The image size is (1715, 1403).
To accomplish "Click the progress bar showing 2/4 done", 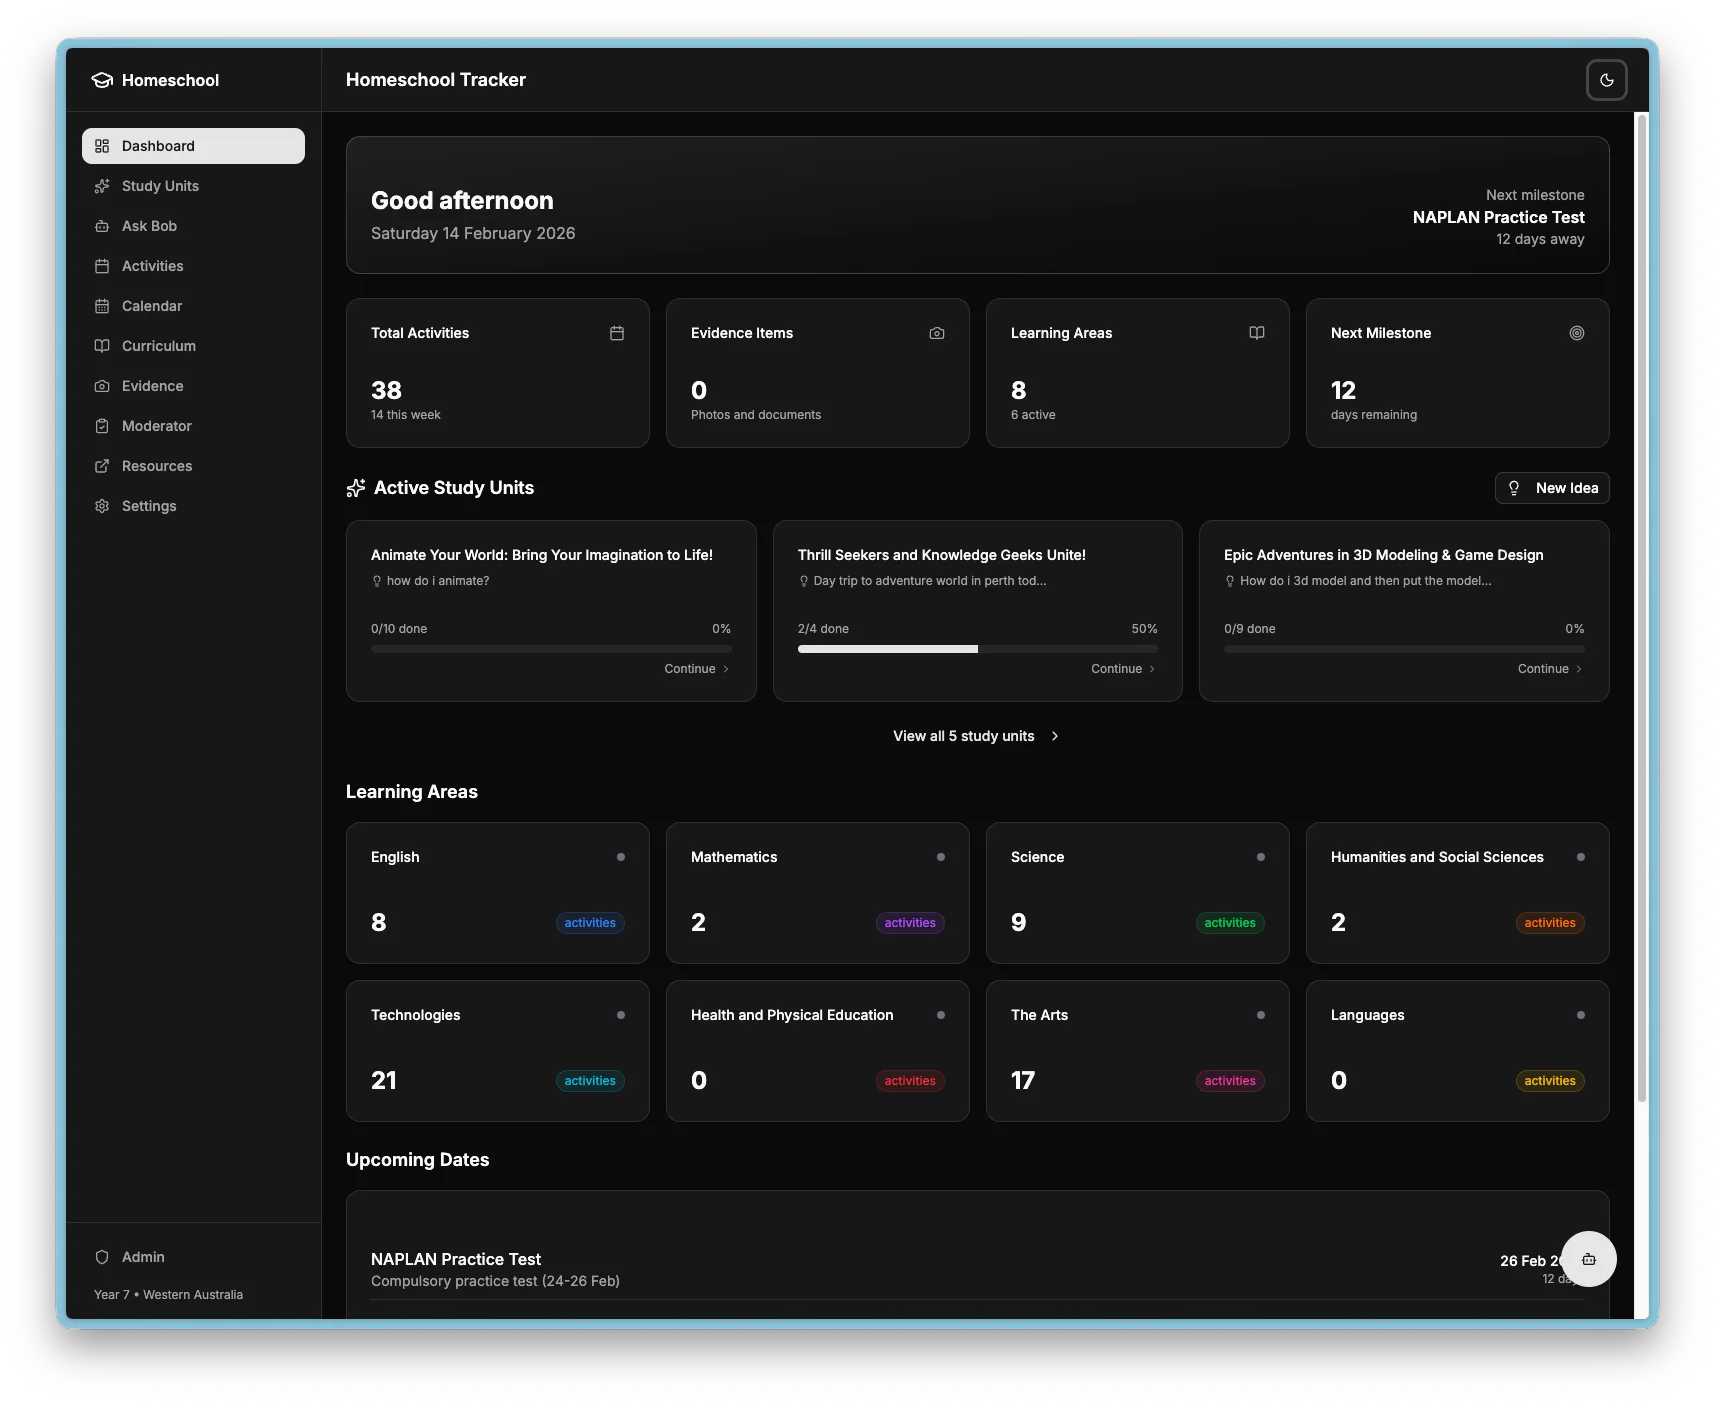I will (x=977, y=649).
